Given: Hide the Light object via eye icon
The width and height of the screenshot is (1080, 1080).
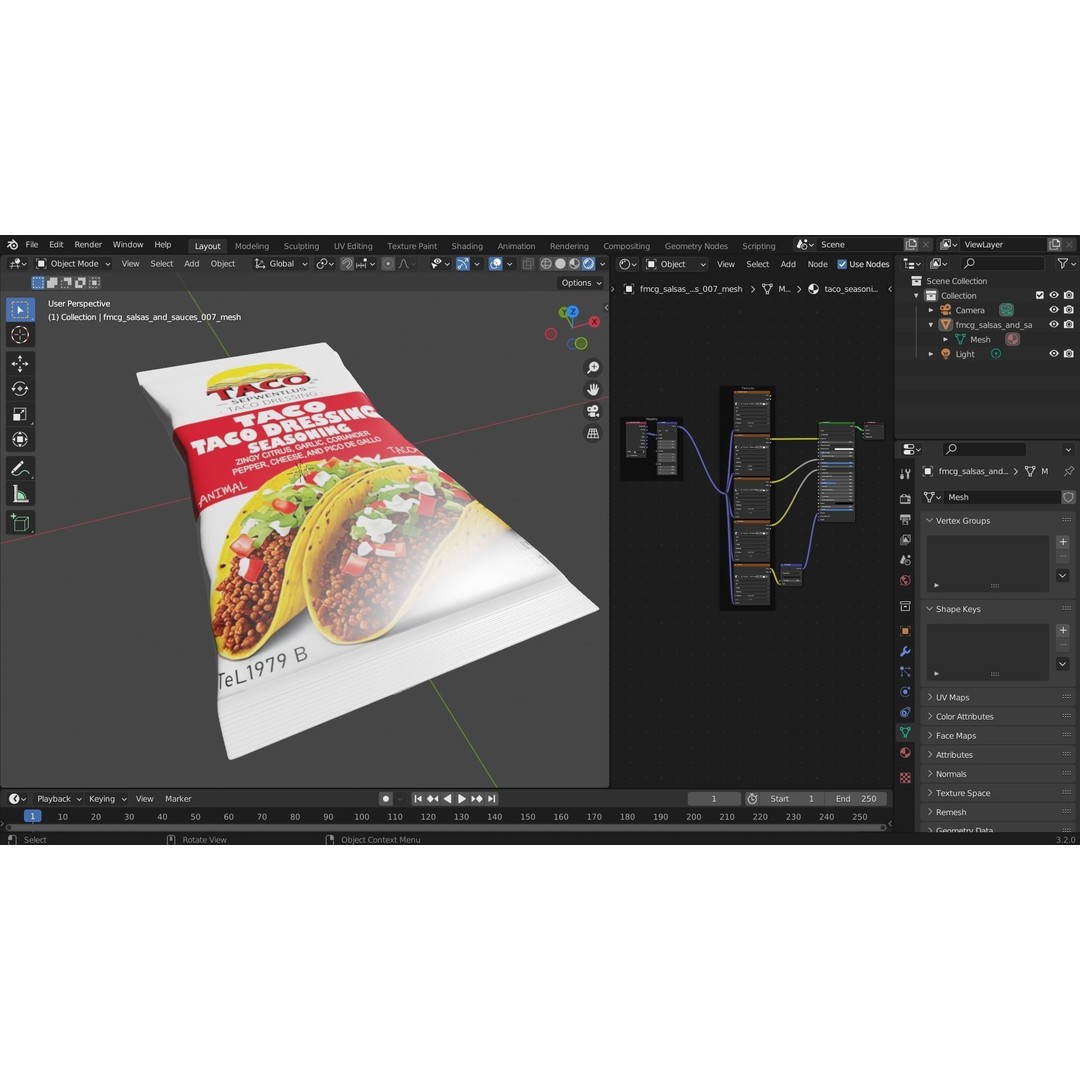Looking at the screenshot, I should tap(1054, 353).
